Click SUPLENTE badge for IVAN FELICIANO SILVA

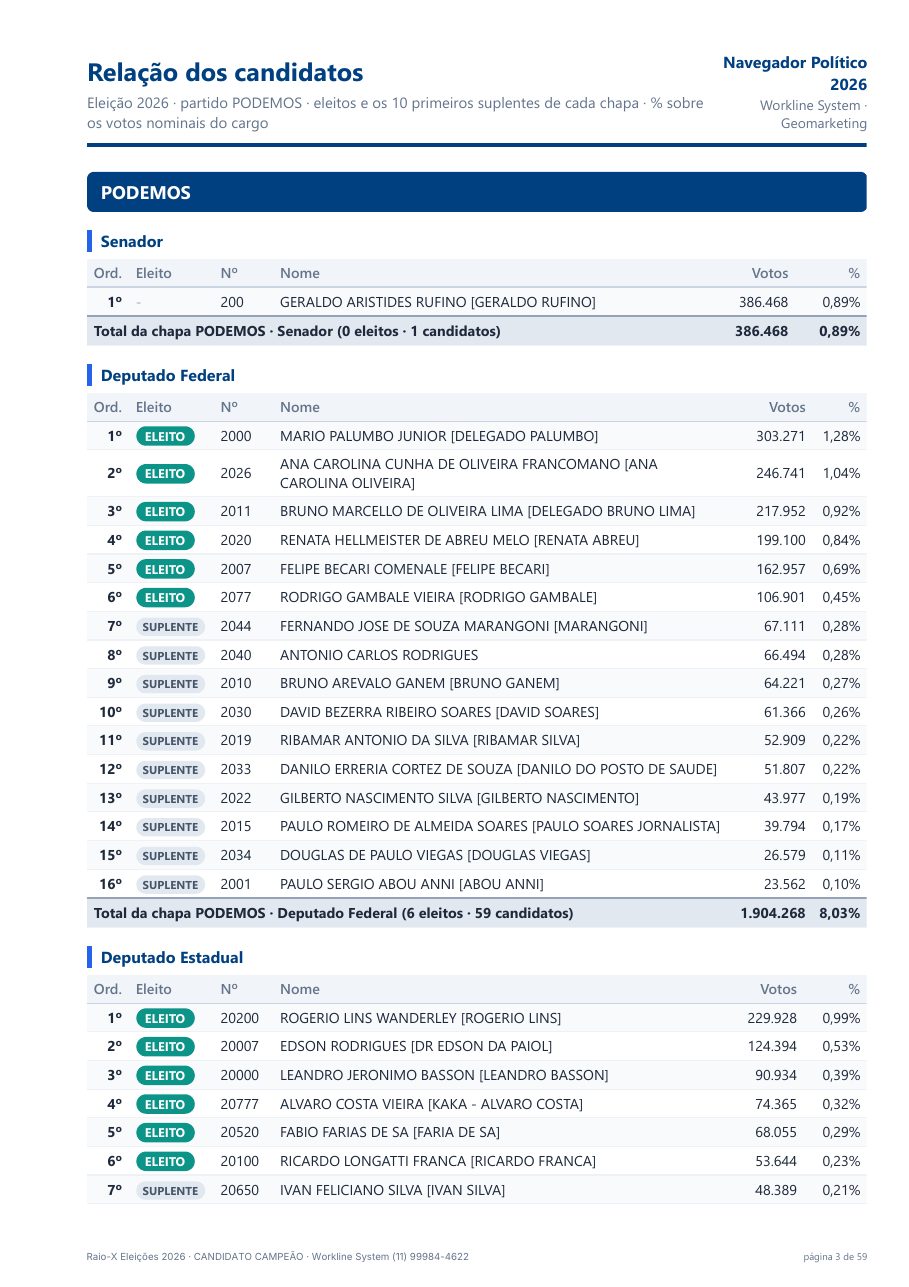(x=170, y=1191)
